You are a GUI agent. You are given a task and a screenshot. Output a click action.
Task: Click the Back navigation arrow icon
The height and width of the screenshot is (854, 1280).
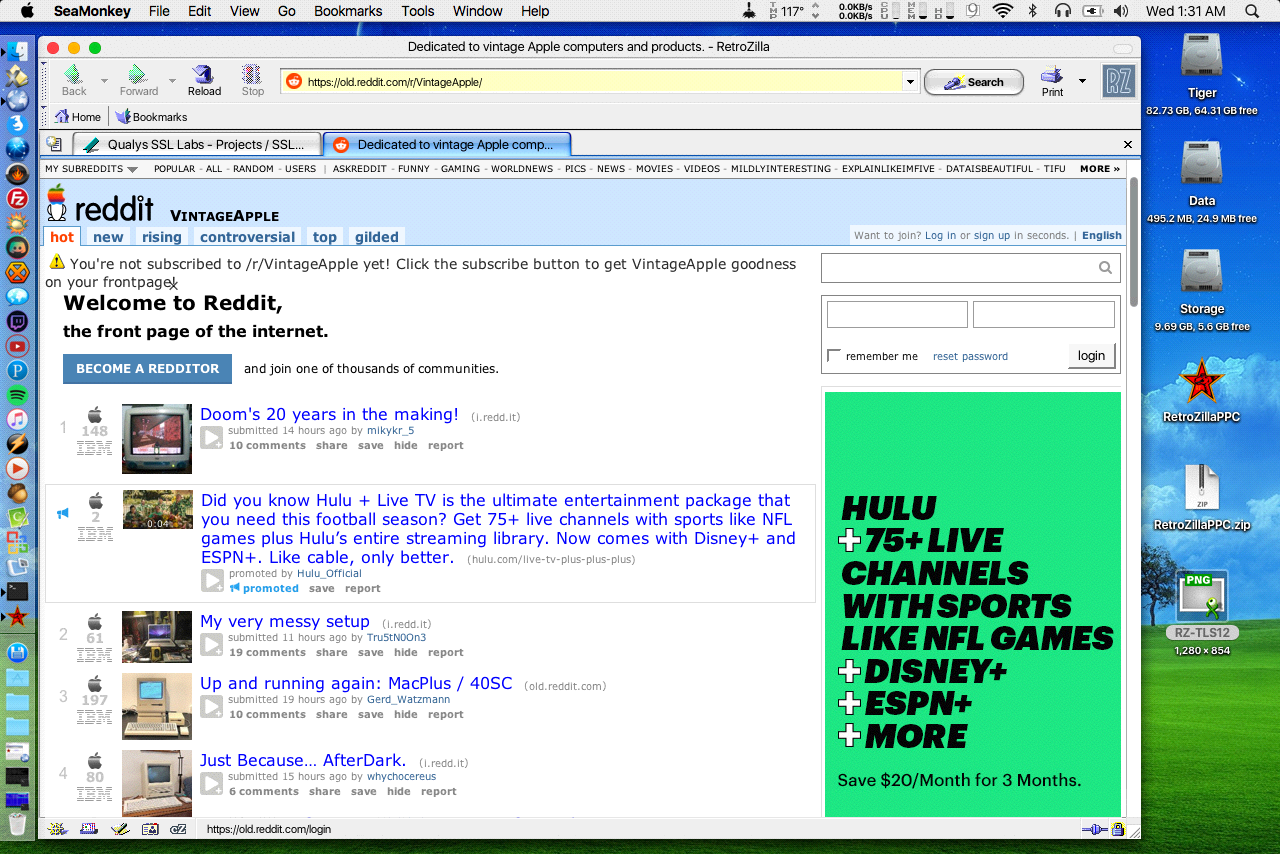coord(74,75)
